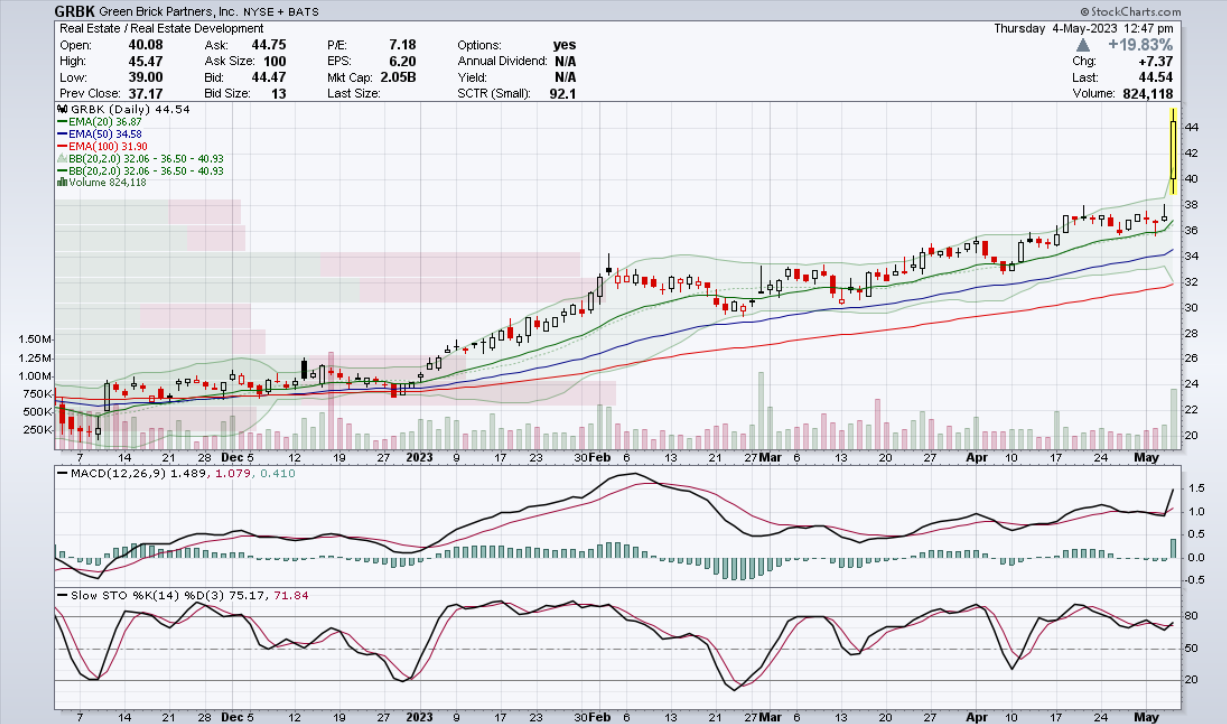The height and width of the screenshot is (724, 1227).
Task: Click the Real Estate / Real Estate Development sector line
Action: tap(161, 29)
